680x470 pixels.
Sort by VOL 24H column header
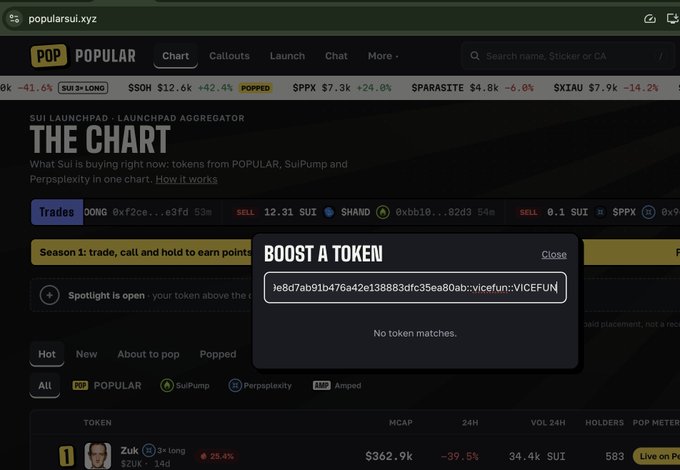coord(548,423)
